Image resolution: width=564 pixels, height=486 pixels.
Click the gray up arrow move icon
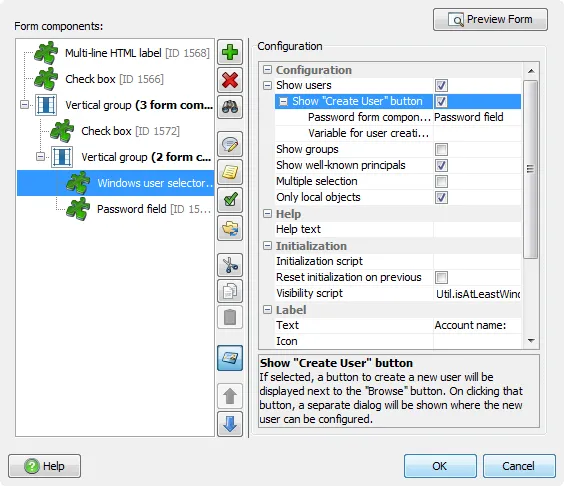tap(230, 396)
